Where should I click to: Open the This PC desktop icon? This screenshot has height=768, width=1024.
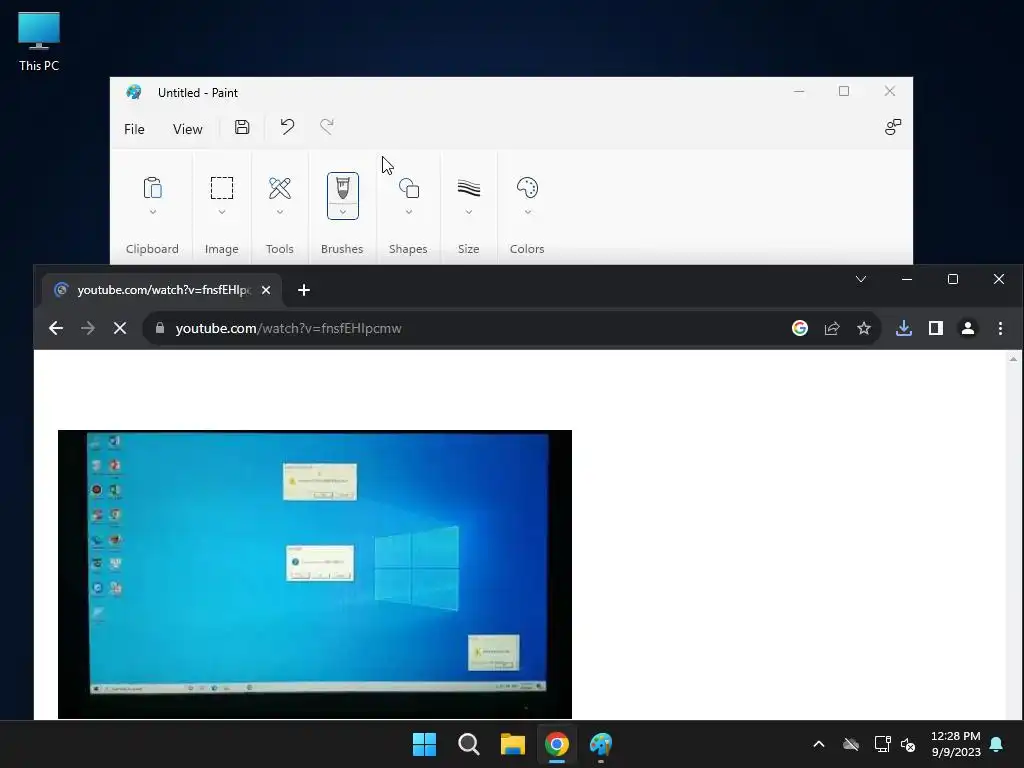[39, 41]
